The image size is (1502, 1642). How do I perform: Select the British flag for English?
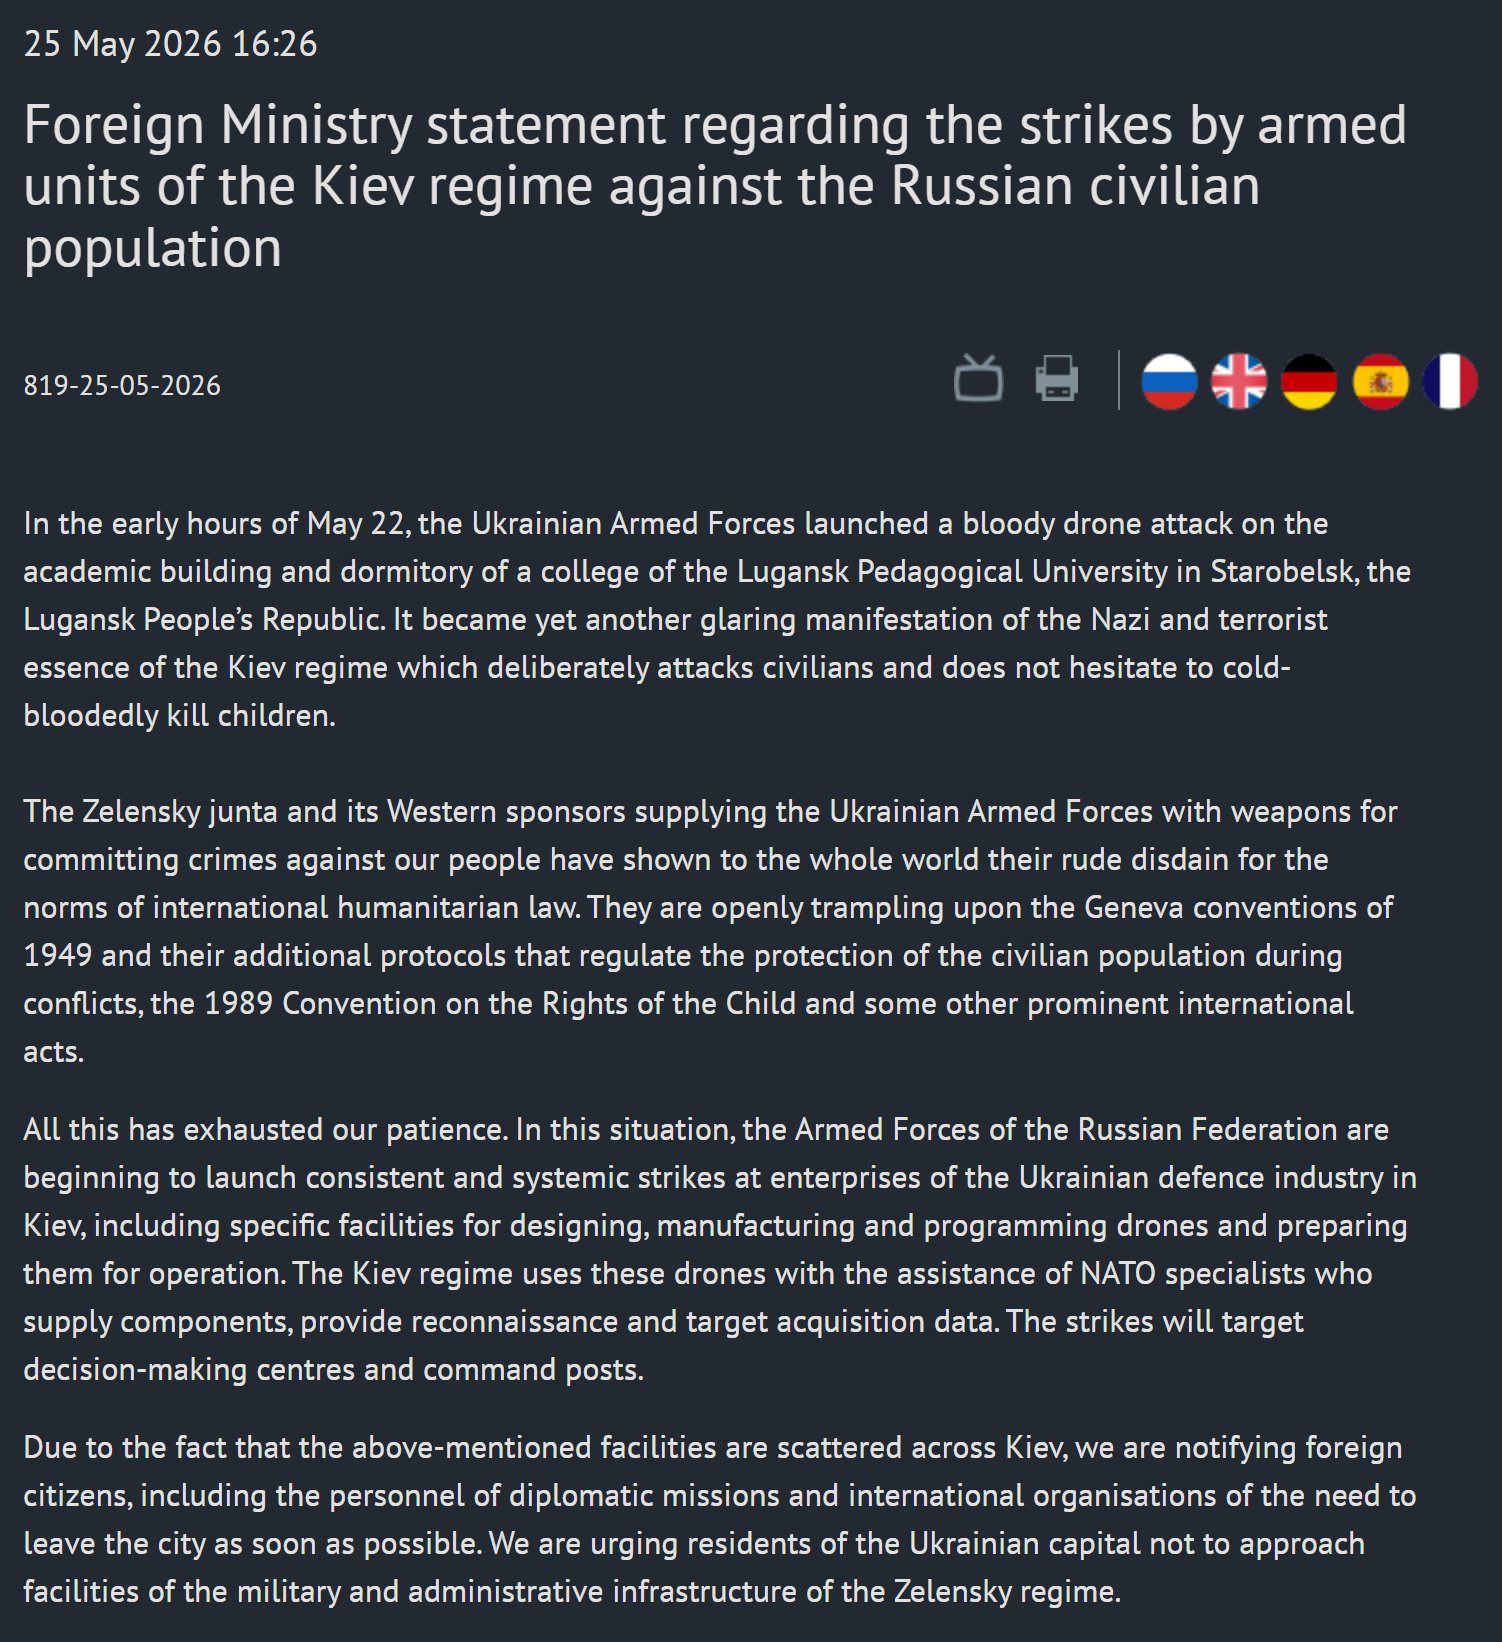tap(1239, 382)
